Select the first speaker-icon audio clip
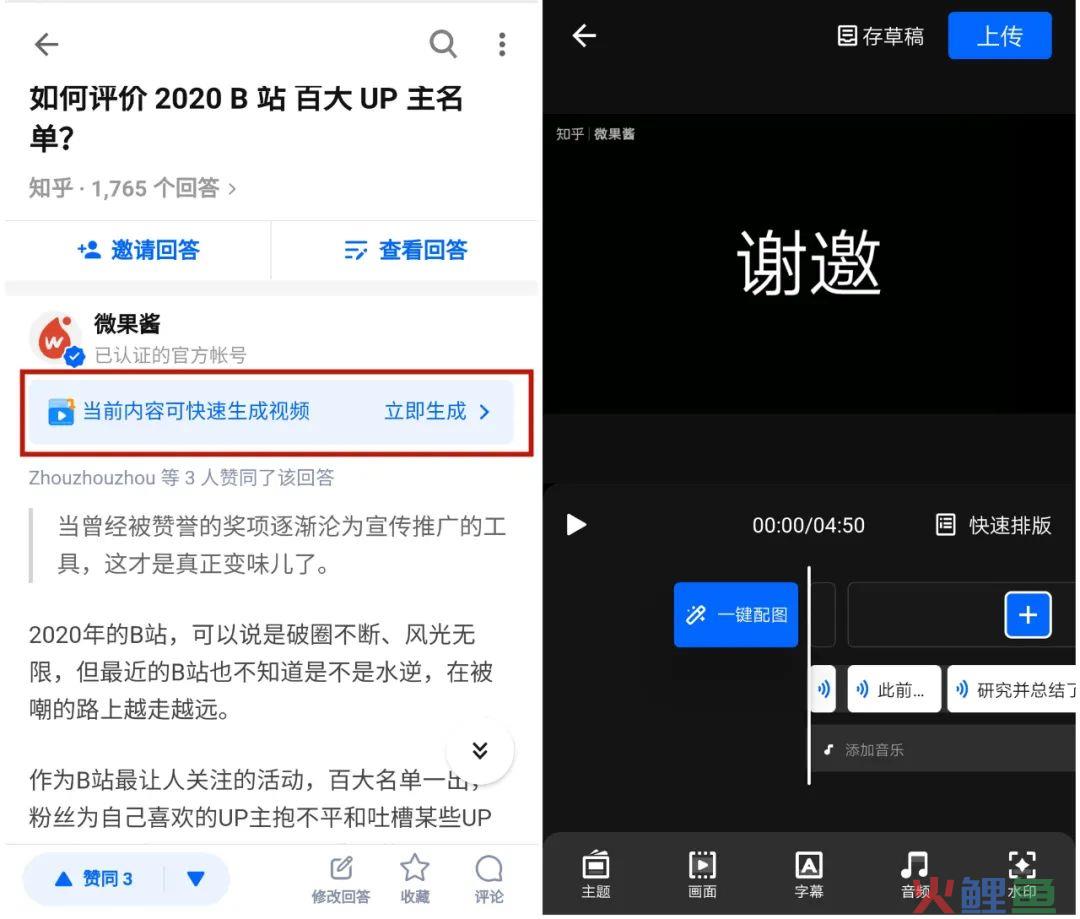 coord(824,689)
